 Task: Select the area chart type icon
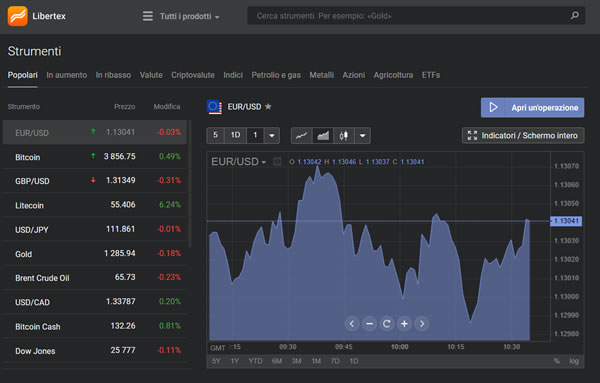point(323,135)
